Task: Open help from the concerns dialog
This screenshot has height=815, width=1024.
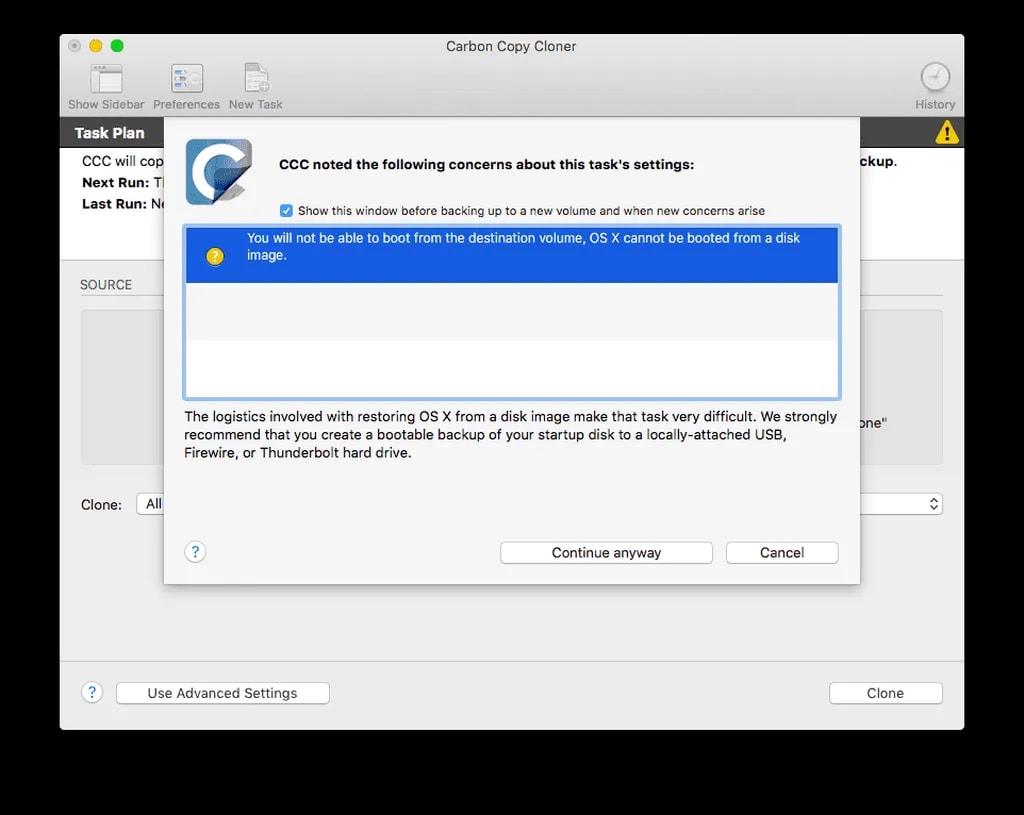Action: (x=196, y=552)
